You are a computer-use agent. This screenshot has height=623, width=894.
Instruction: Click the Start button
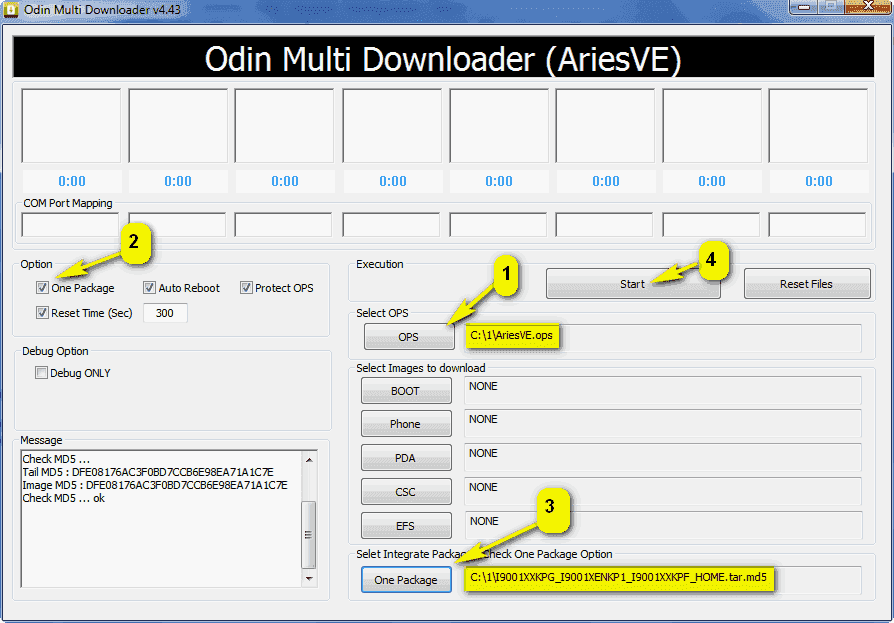[x=633, y=284]
